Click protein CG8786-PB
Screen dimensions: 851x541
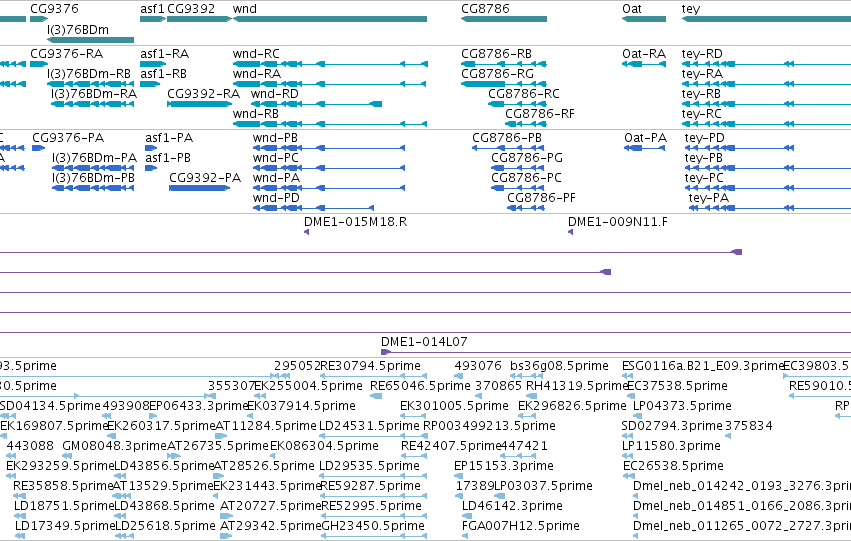click(507, 138)
